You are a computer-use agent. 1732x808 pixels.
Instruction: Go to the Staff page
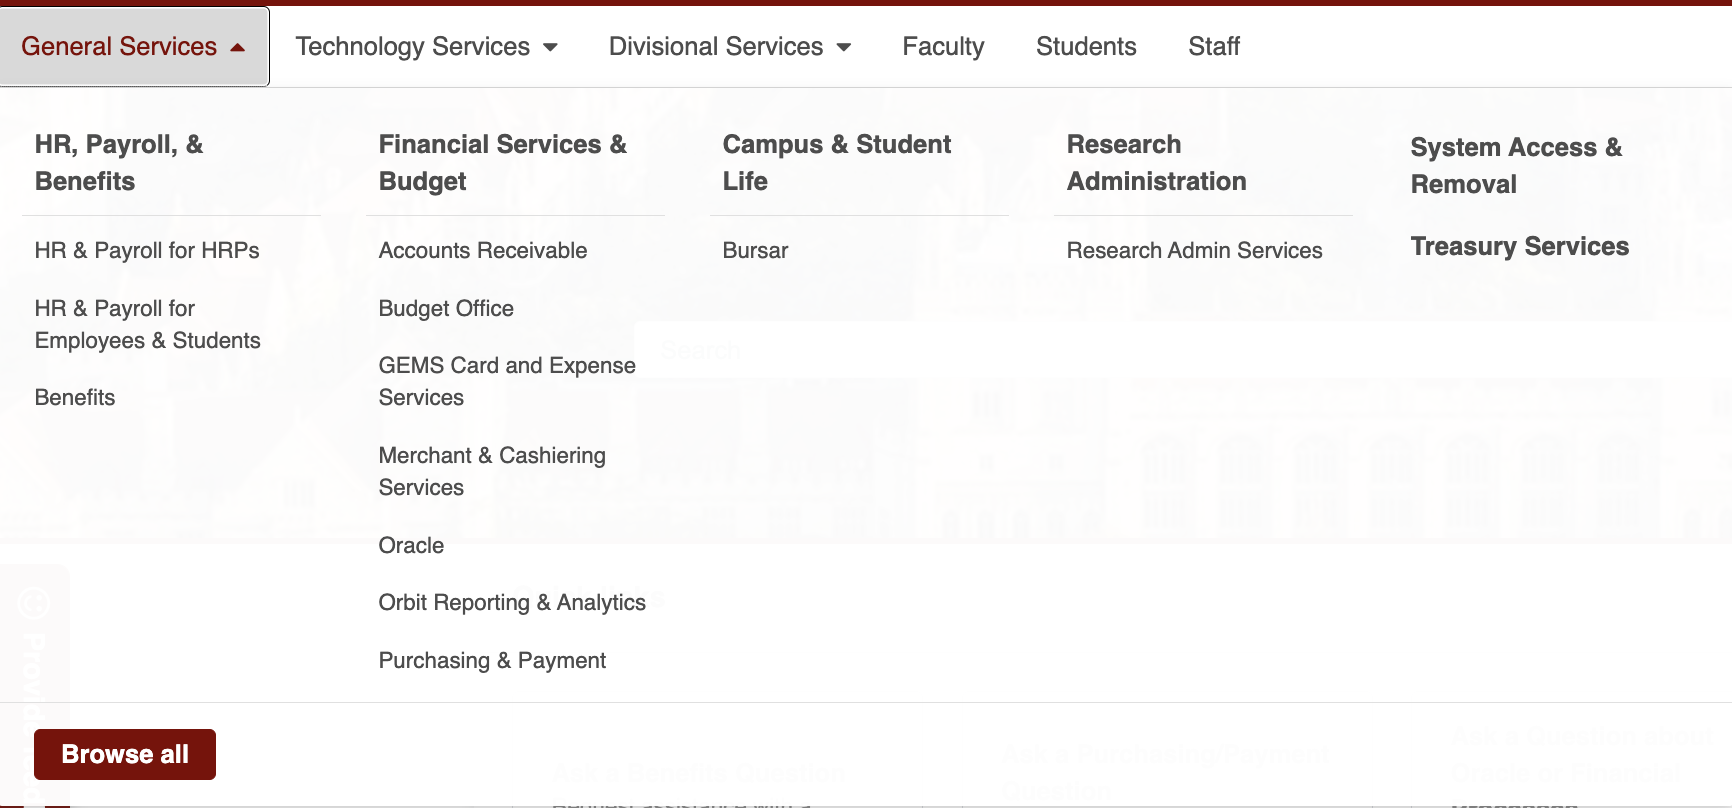1213,47
